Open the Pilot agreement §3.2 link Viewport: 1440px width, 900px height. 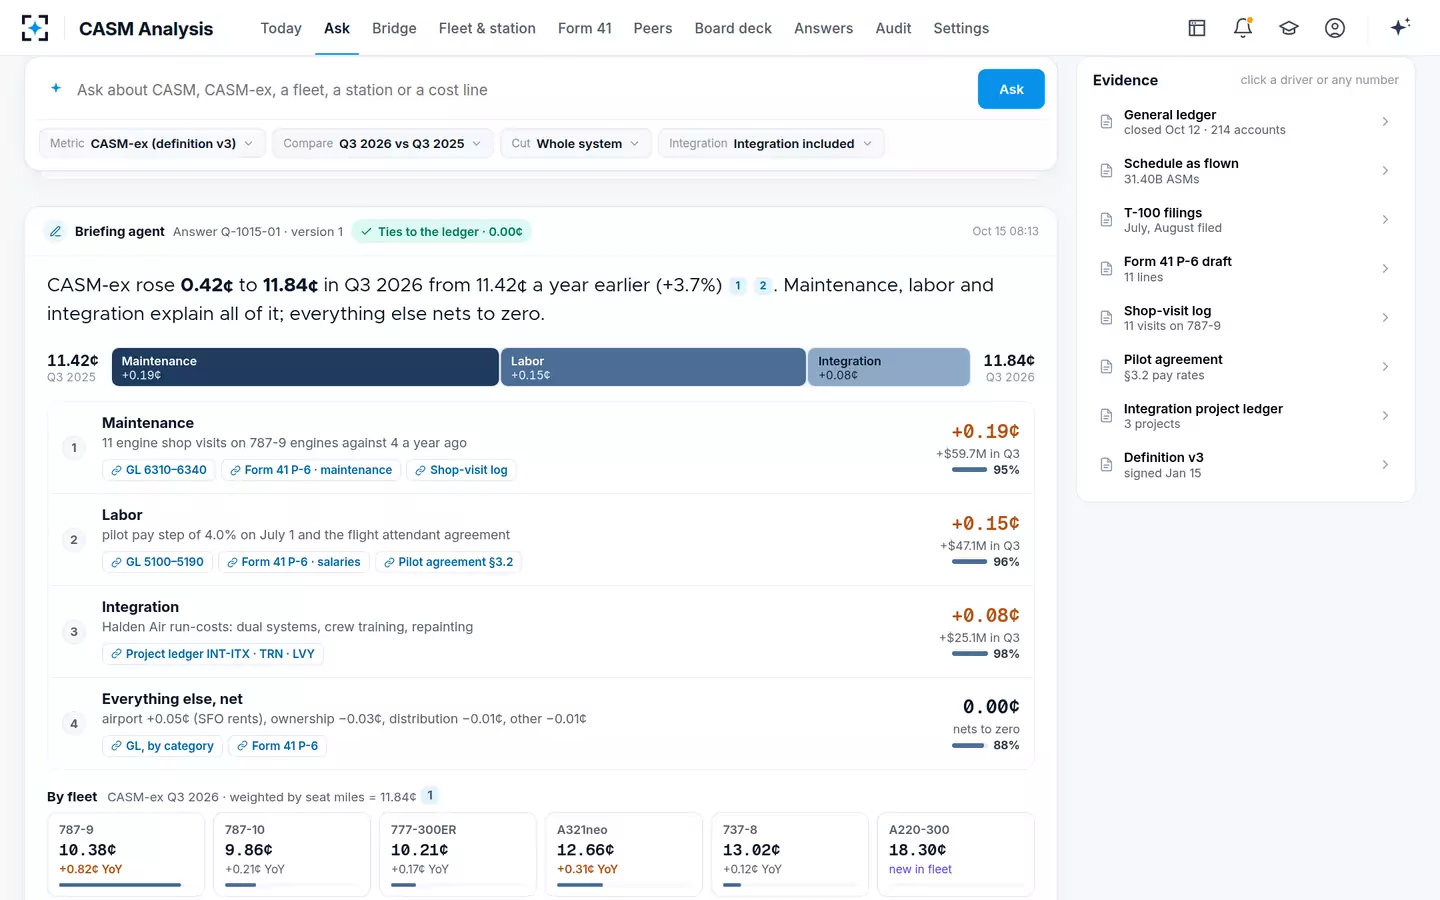tap(448, 562)
